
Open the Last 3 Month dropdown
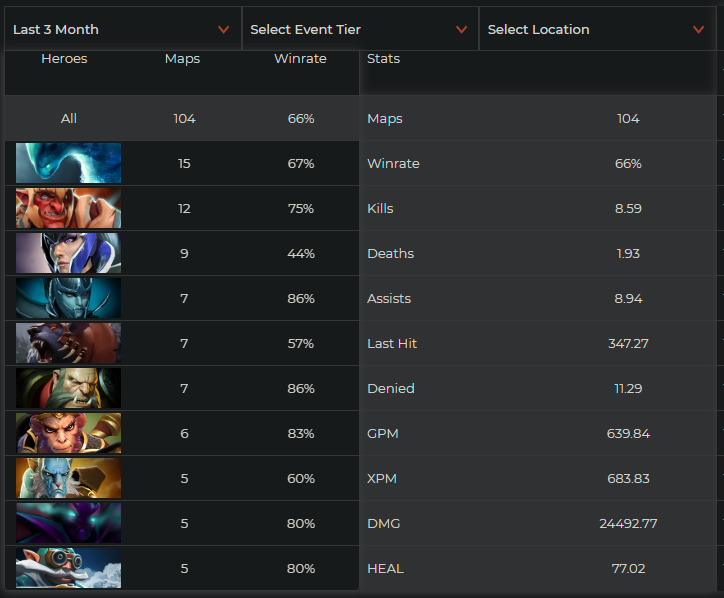121,29
